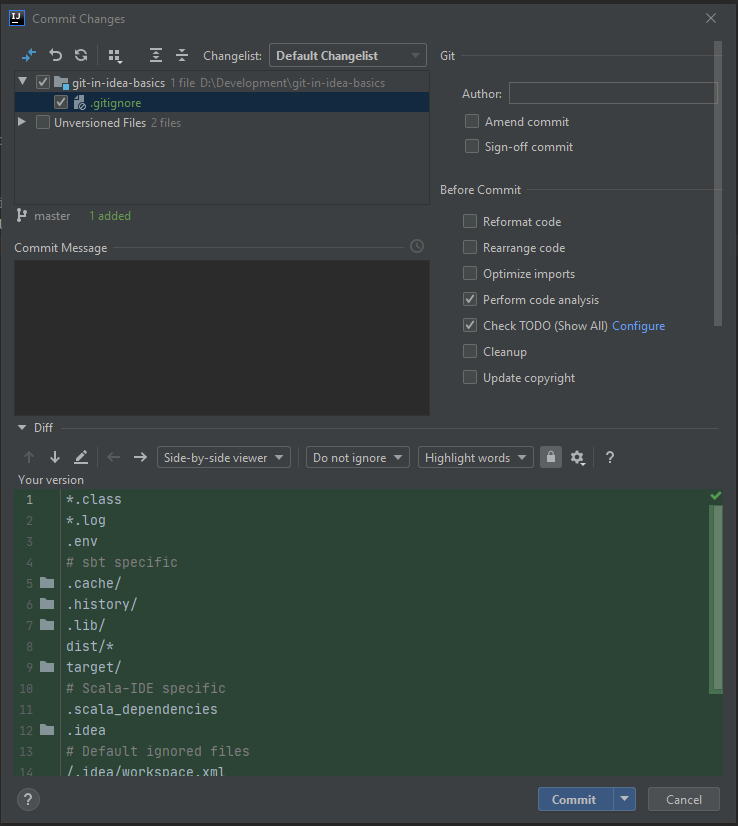Image resolution: width=738 pixels, height=826 pixels.
Task: Enable Update copyright checkbox
Action: (469, 377)
